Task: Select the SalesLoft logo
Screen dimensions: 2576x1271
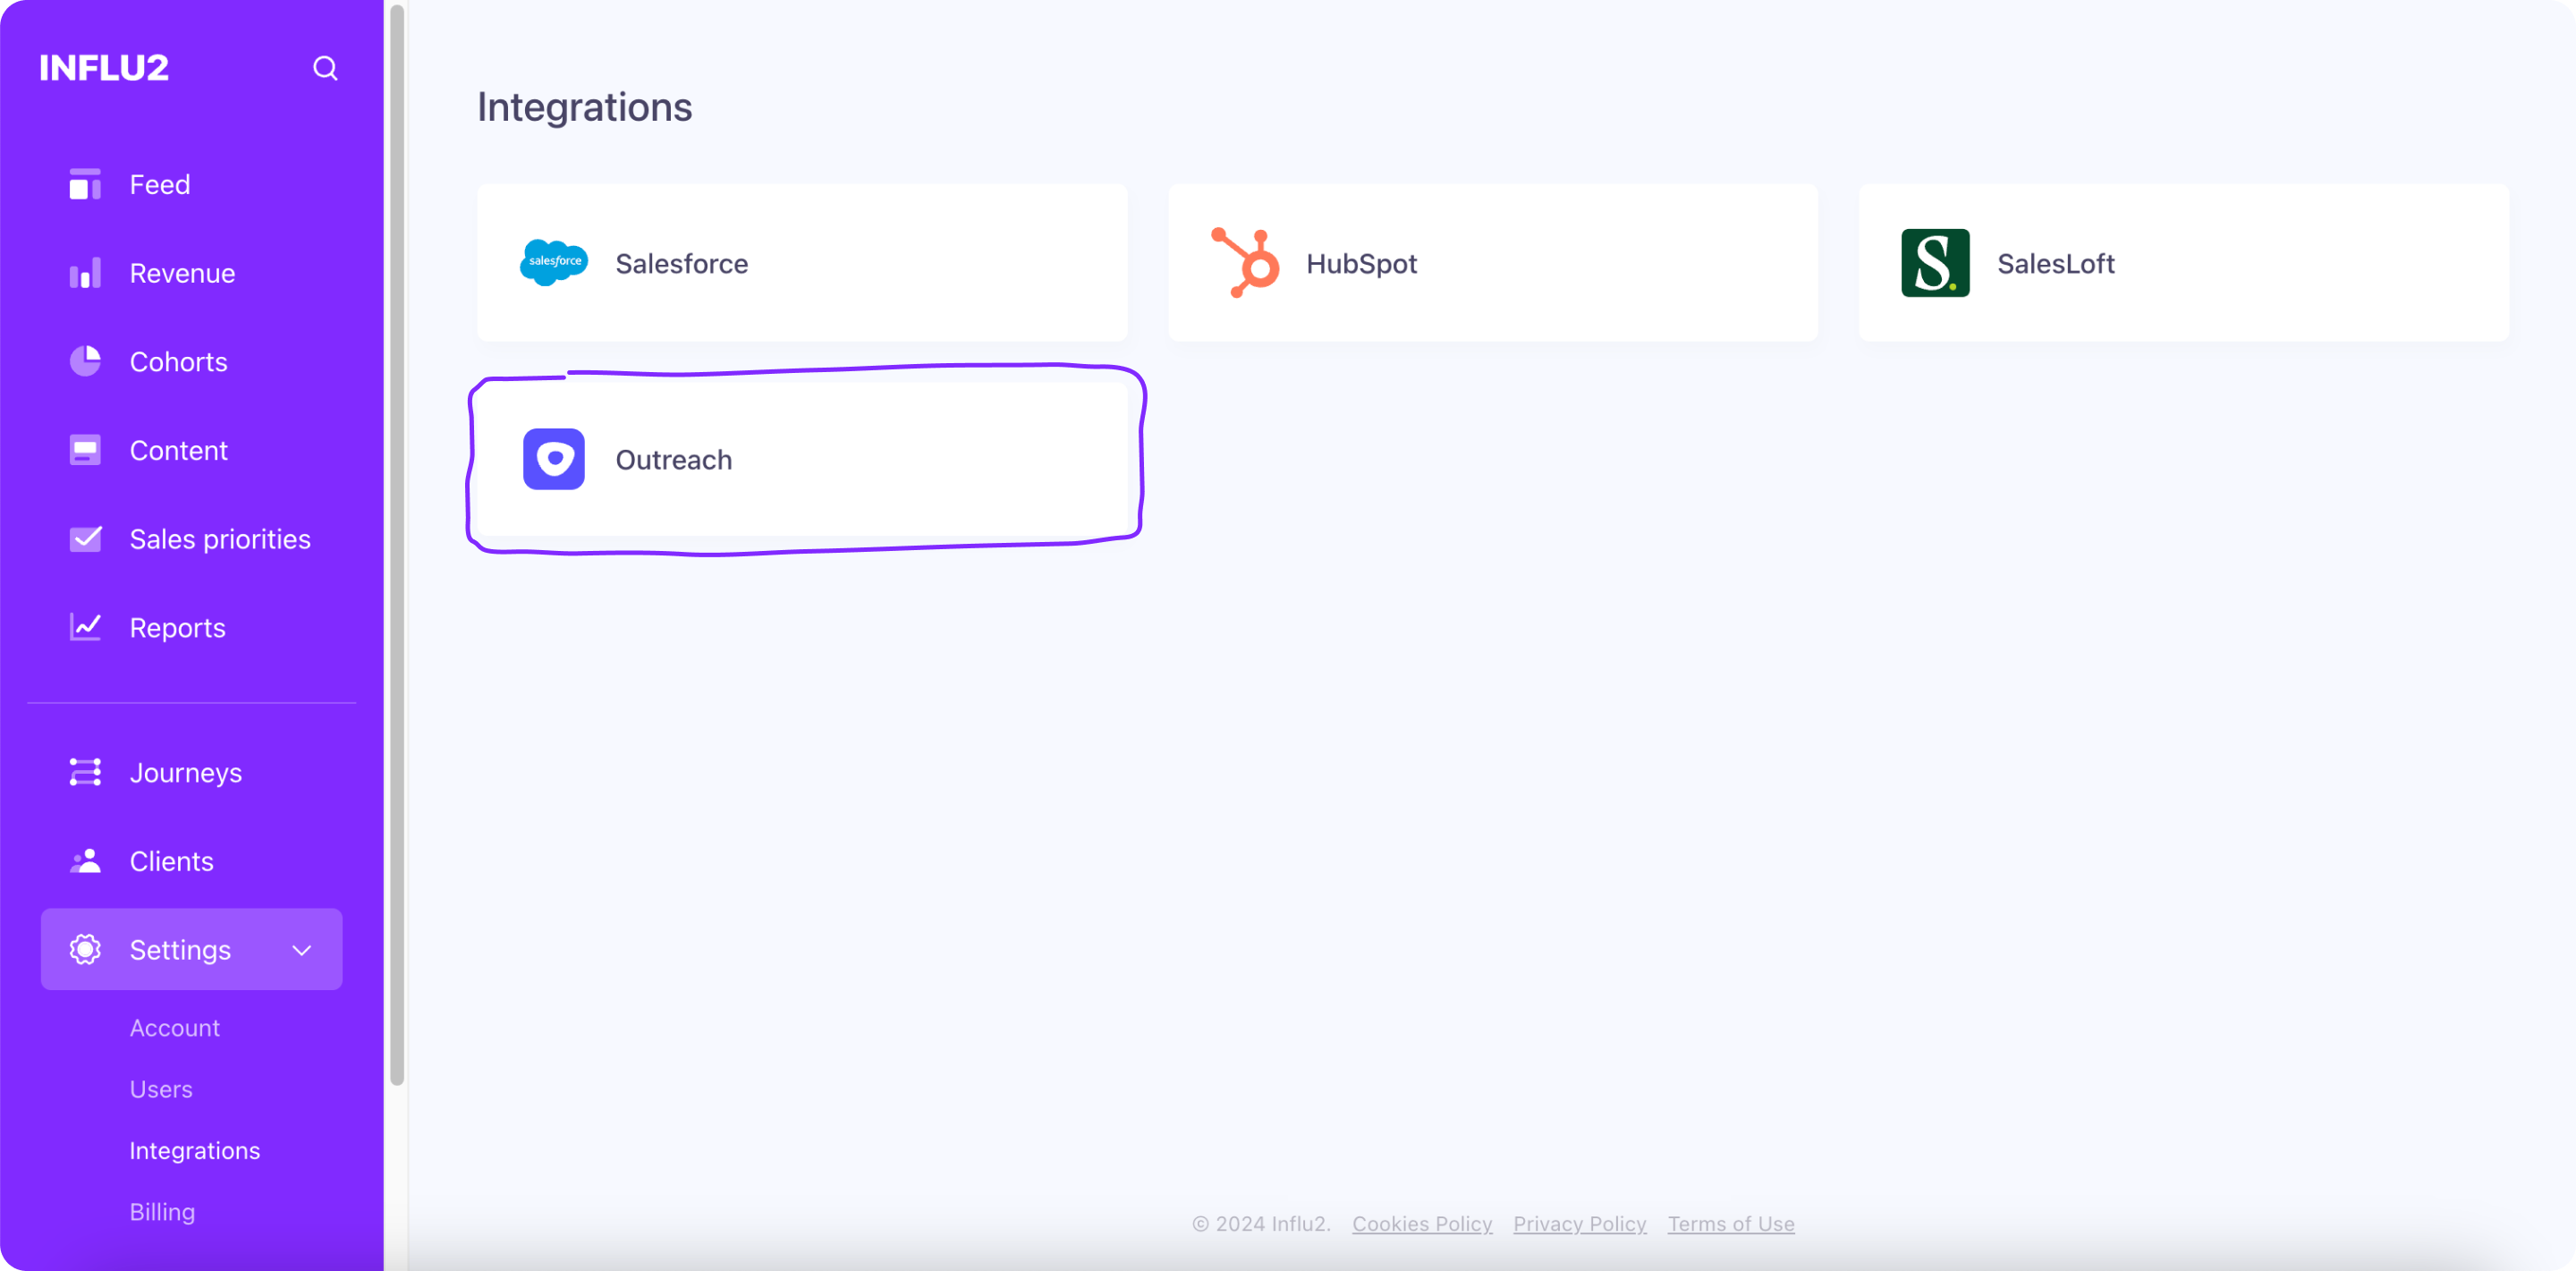Action: click(1934, 263)
